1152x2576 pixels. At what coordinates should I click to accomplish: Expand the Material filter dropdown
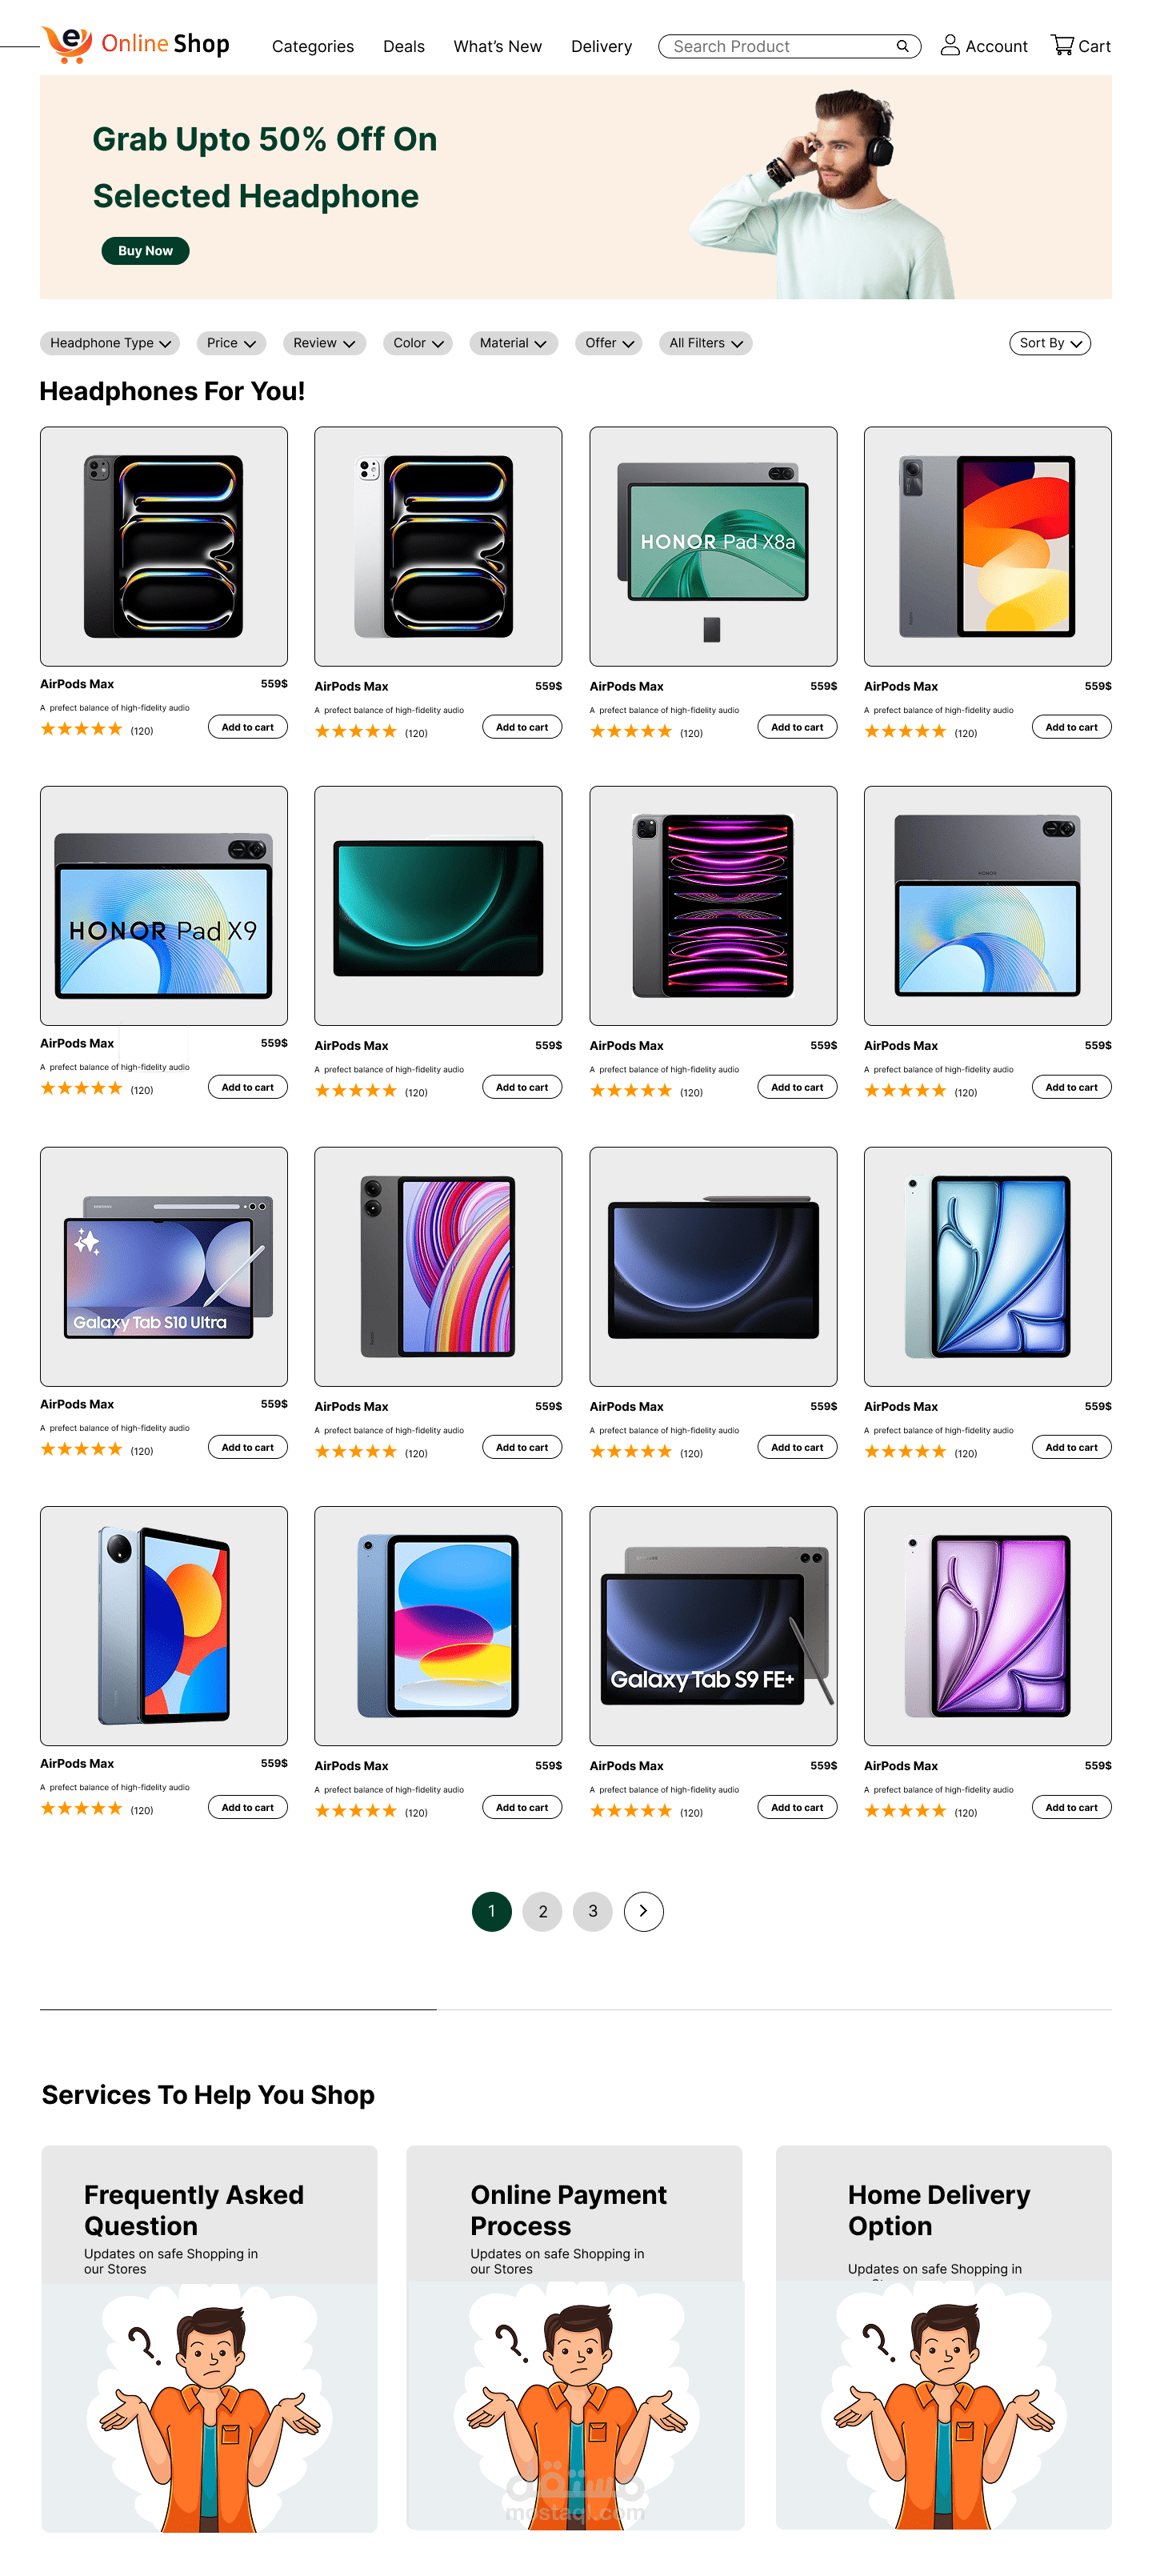tap(513, 343)
